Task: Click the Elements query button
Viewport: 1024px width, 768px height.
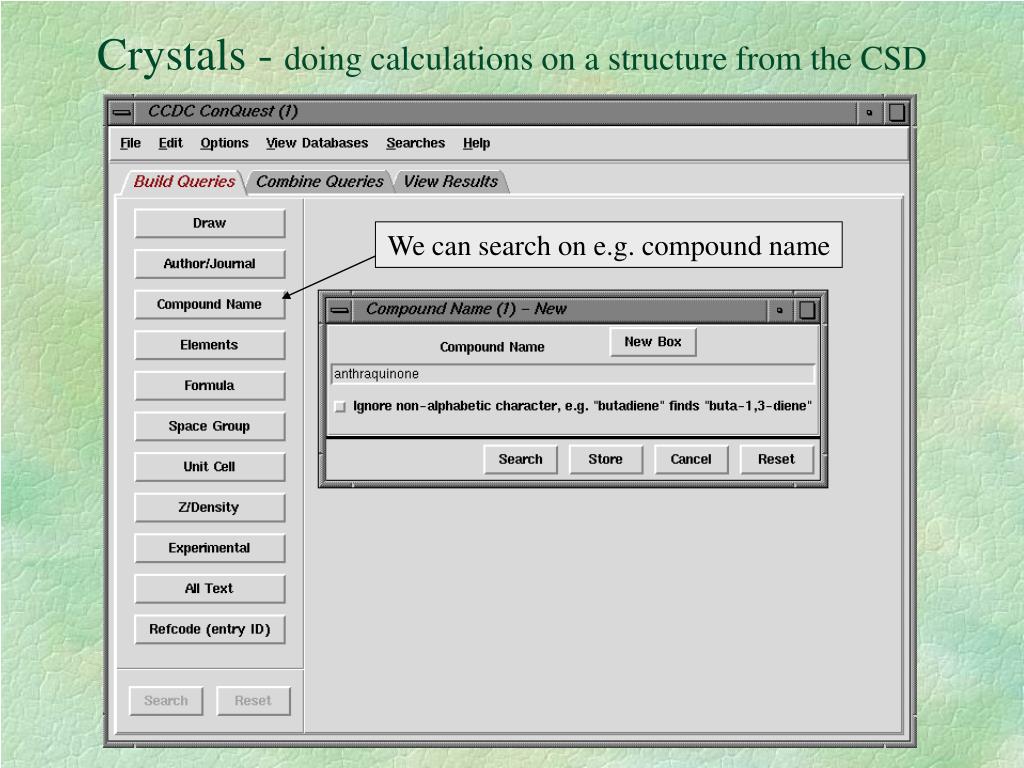Action: [210, 345]
